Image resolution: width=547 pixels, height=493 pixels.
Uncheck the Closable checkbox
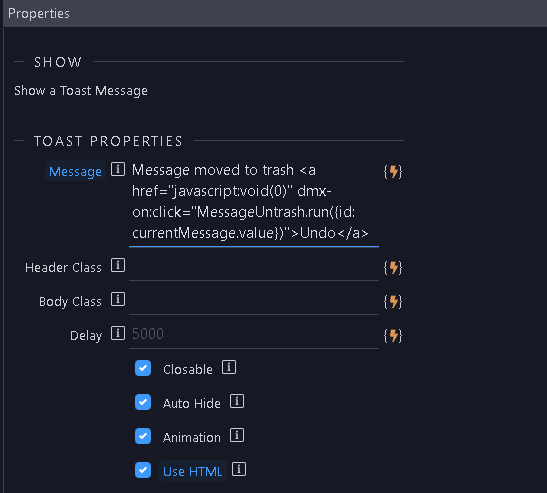[x=143, y=368]
